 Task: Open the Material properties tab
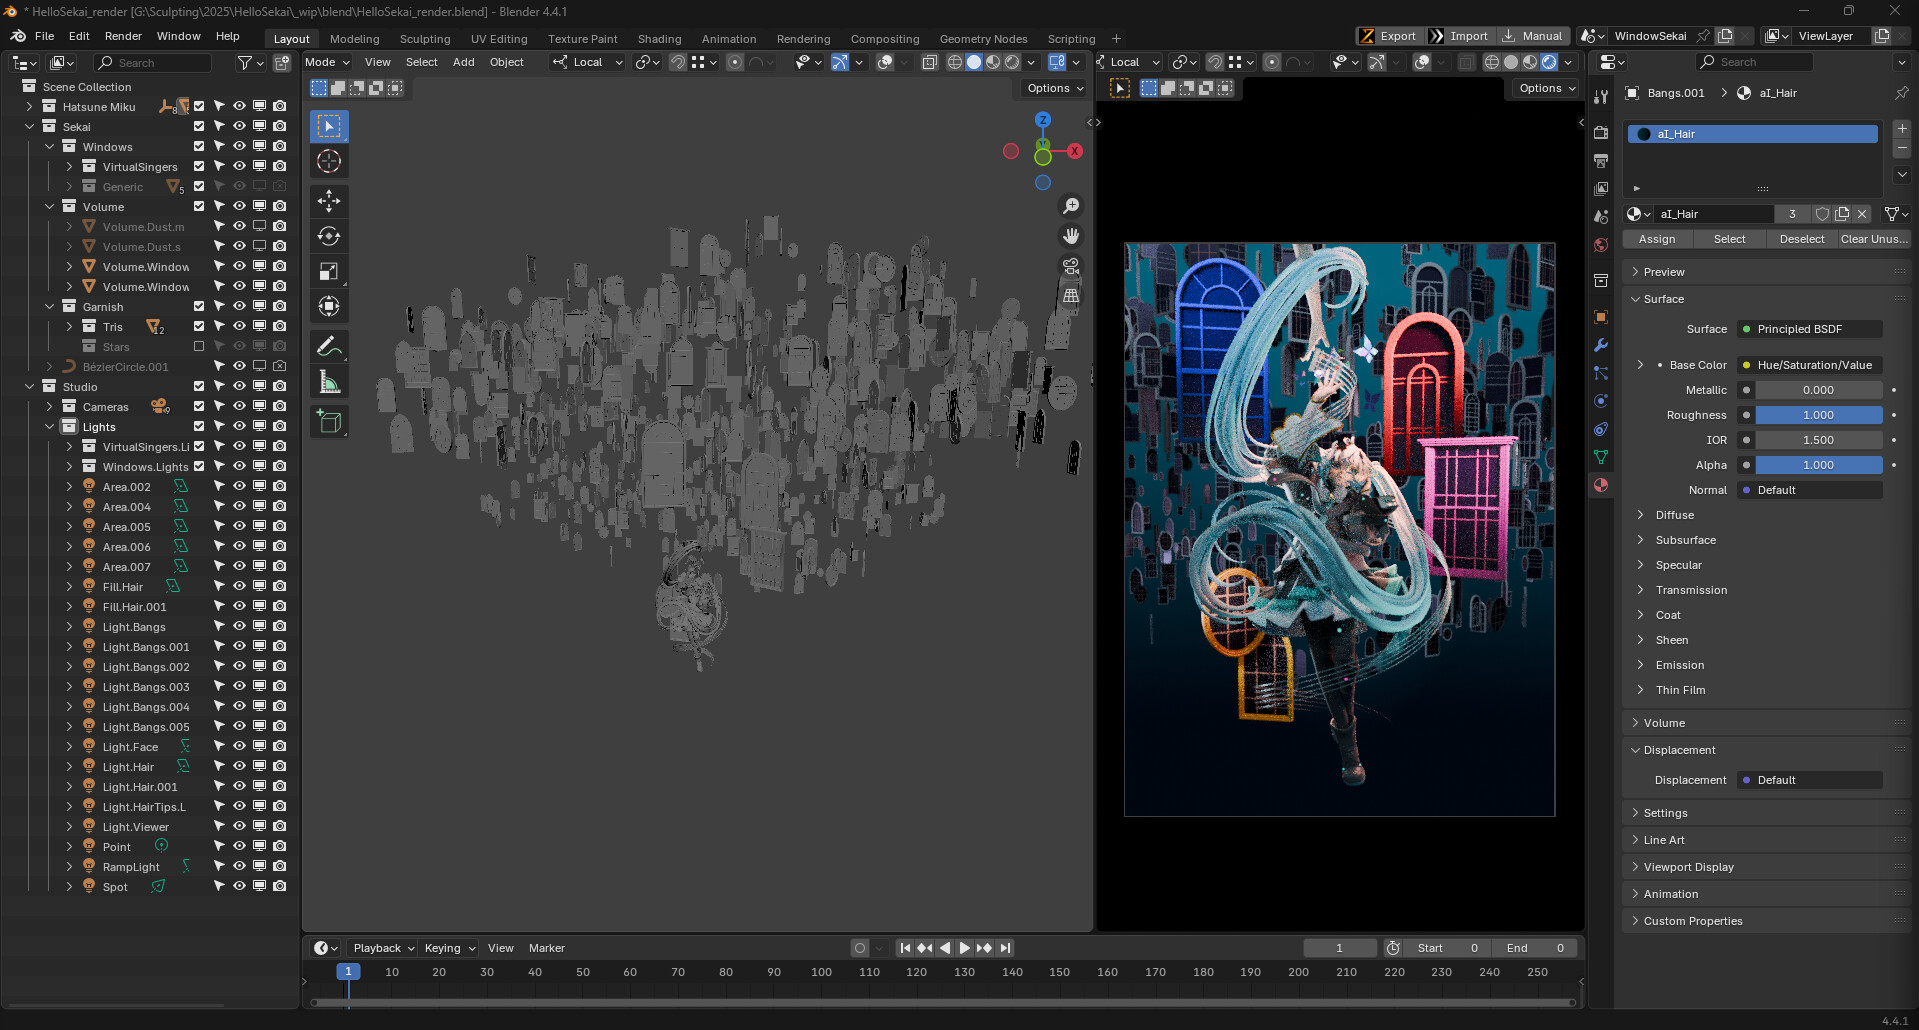click(1601, 485)
